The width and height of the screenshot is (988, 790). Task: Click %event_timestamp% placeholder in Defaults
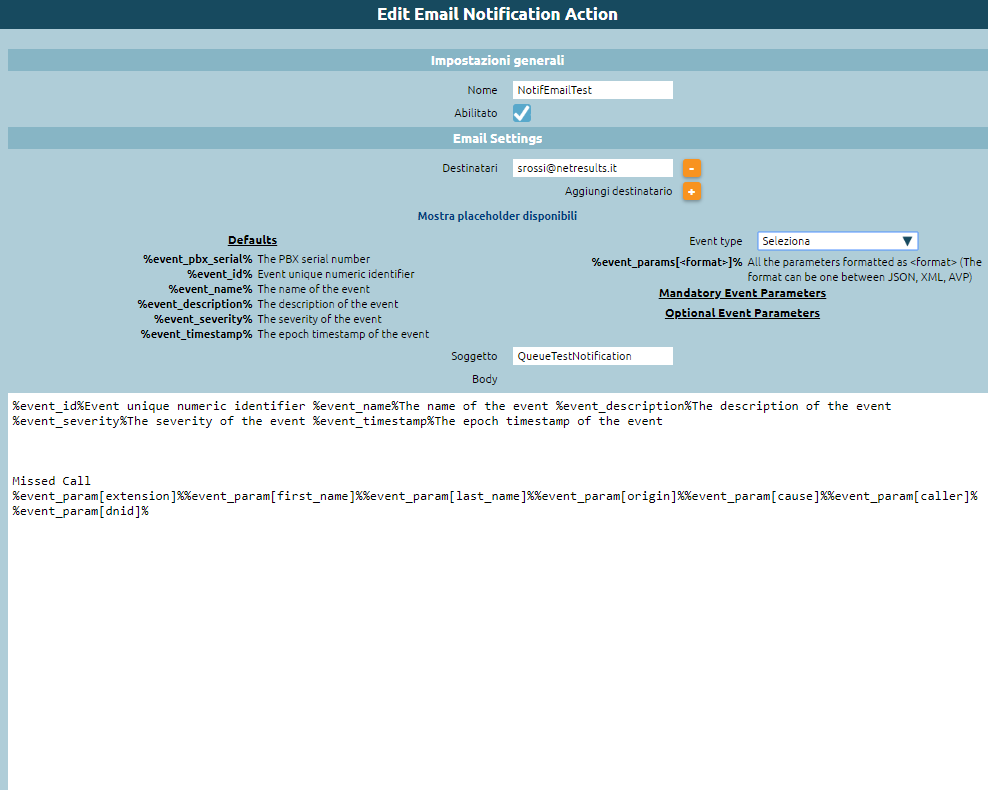(196, 335)
